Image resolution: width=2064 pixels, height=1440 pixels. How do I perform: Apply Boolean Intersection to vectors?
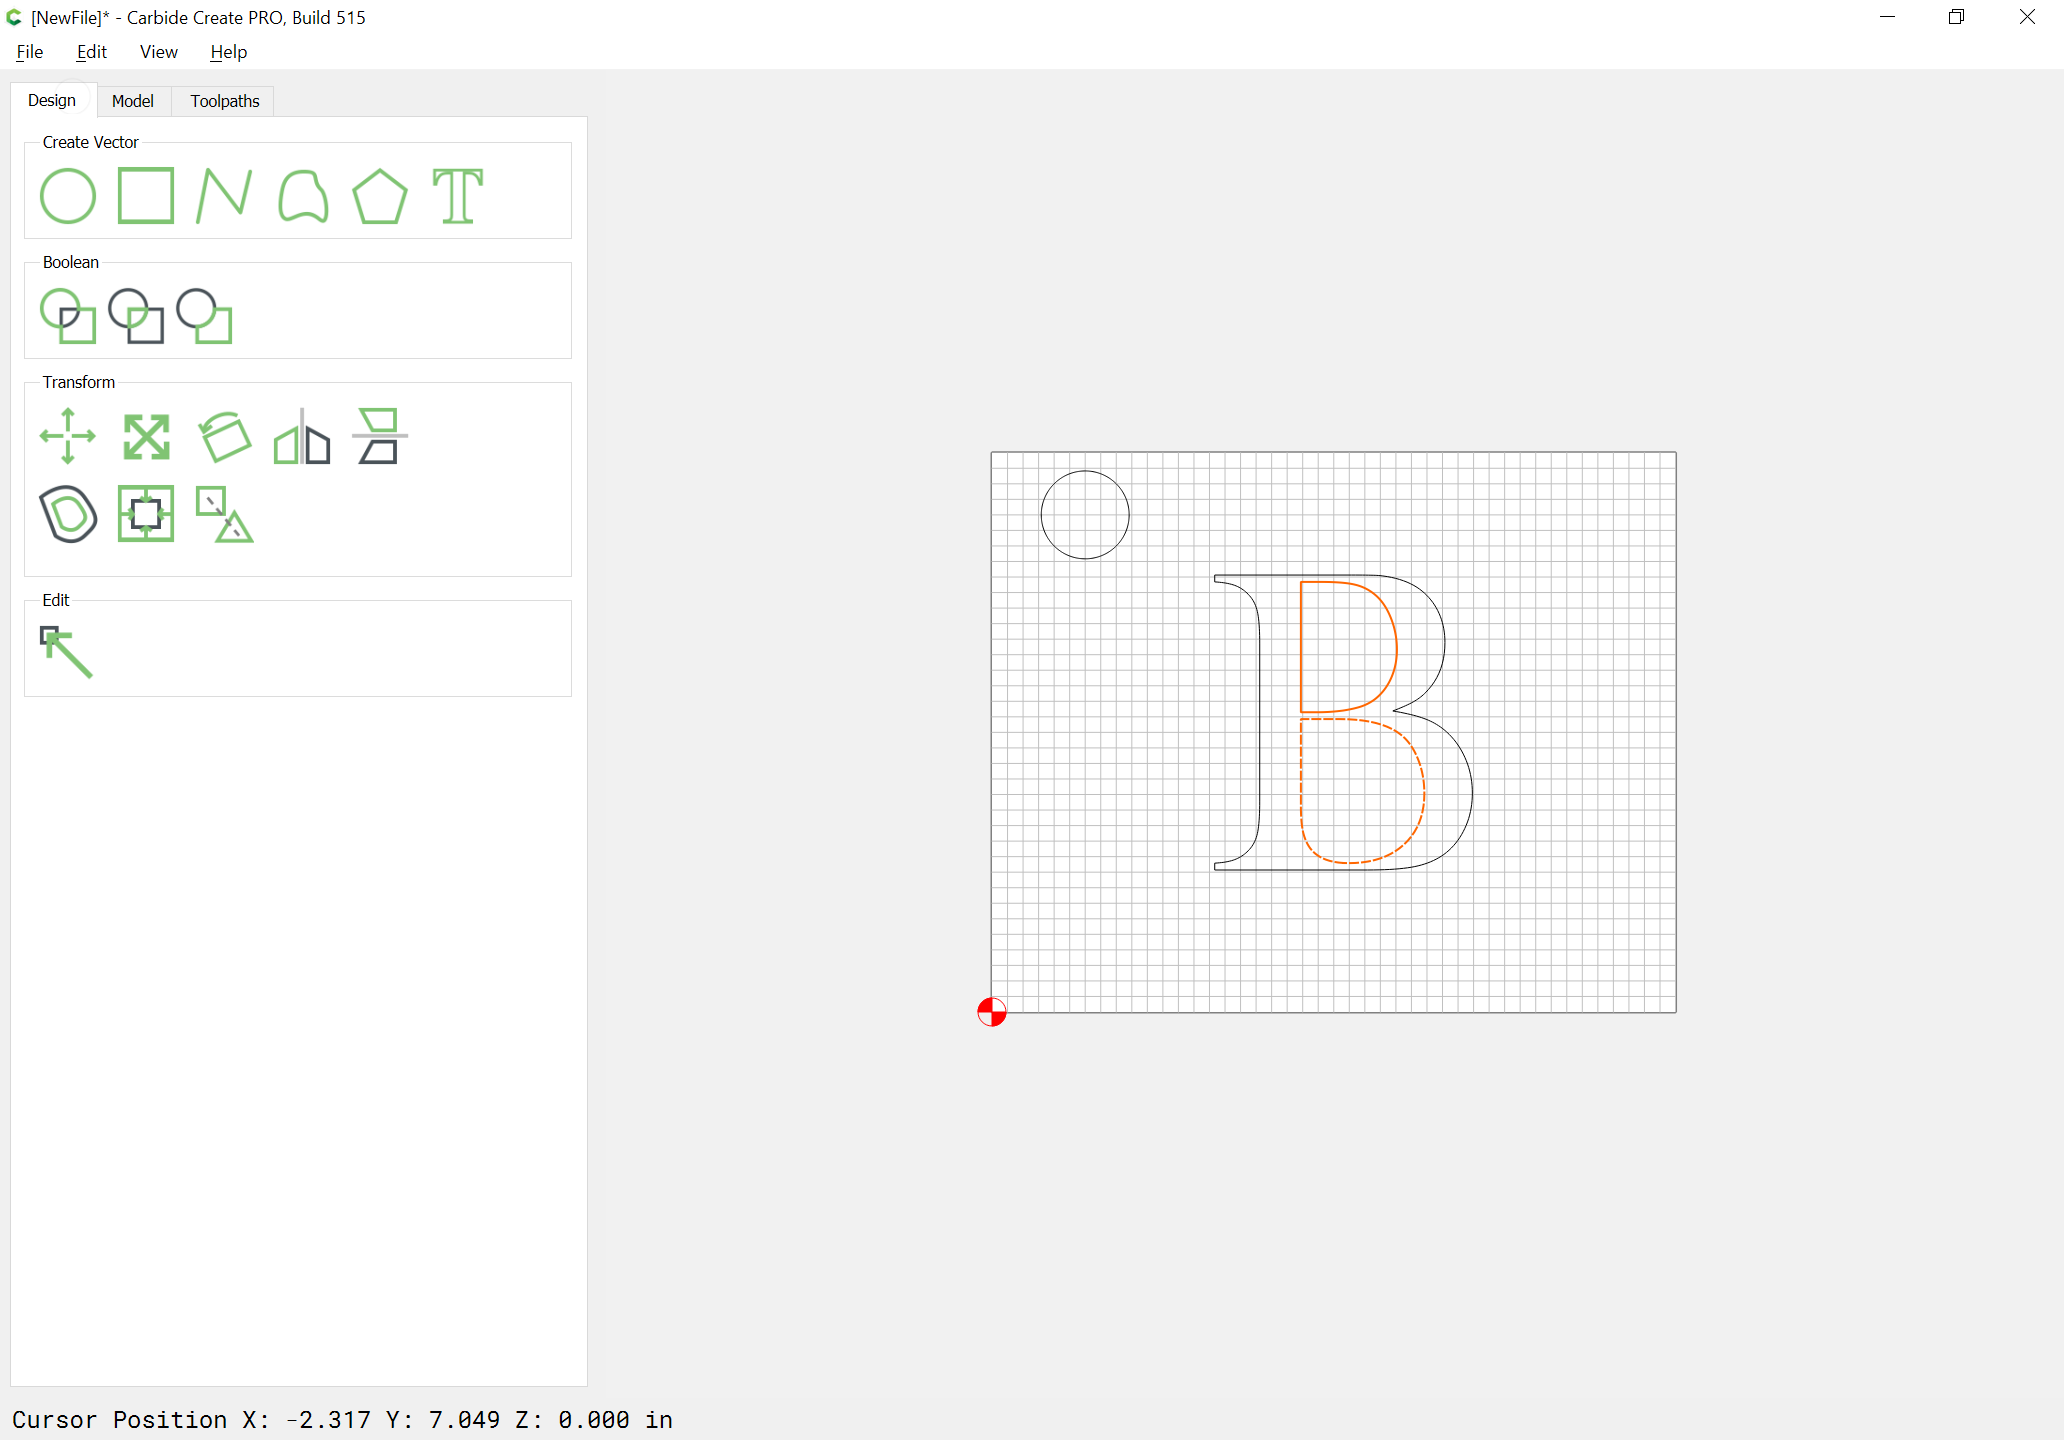pos(136,316)
